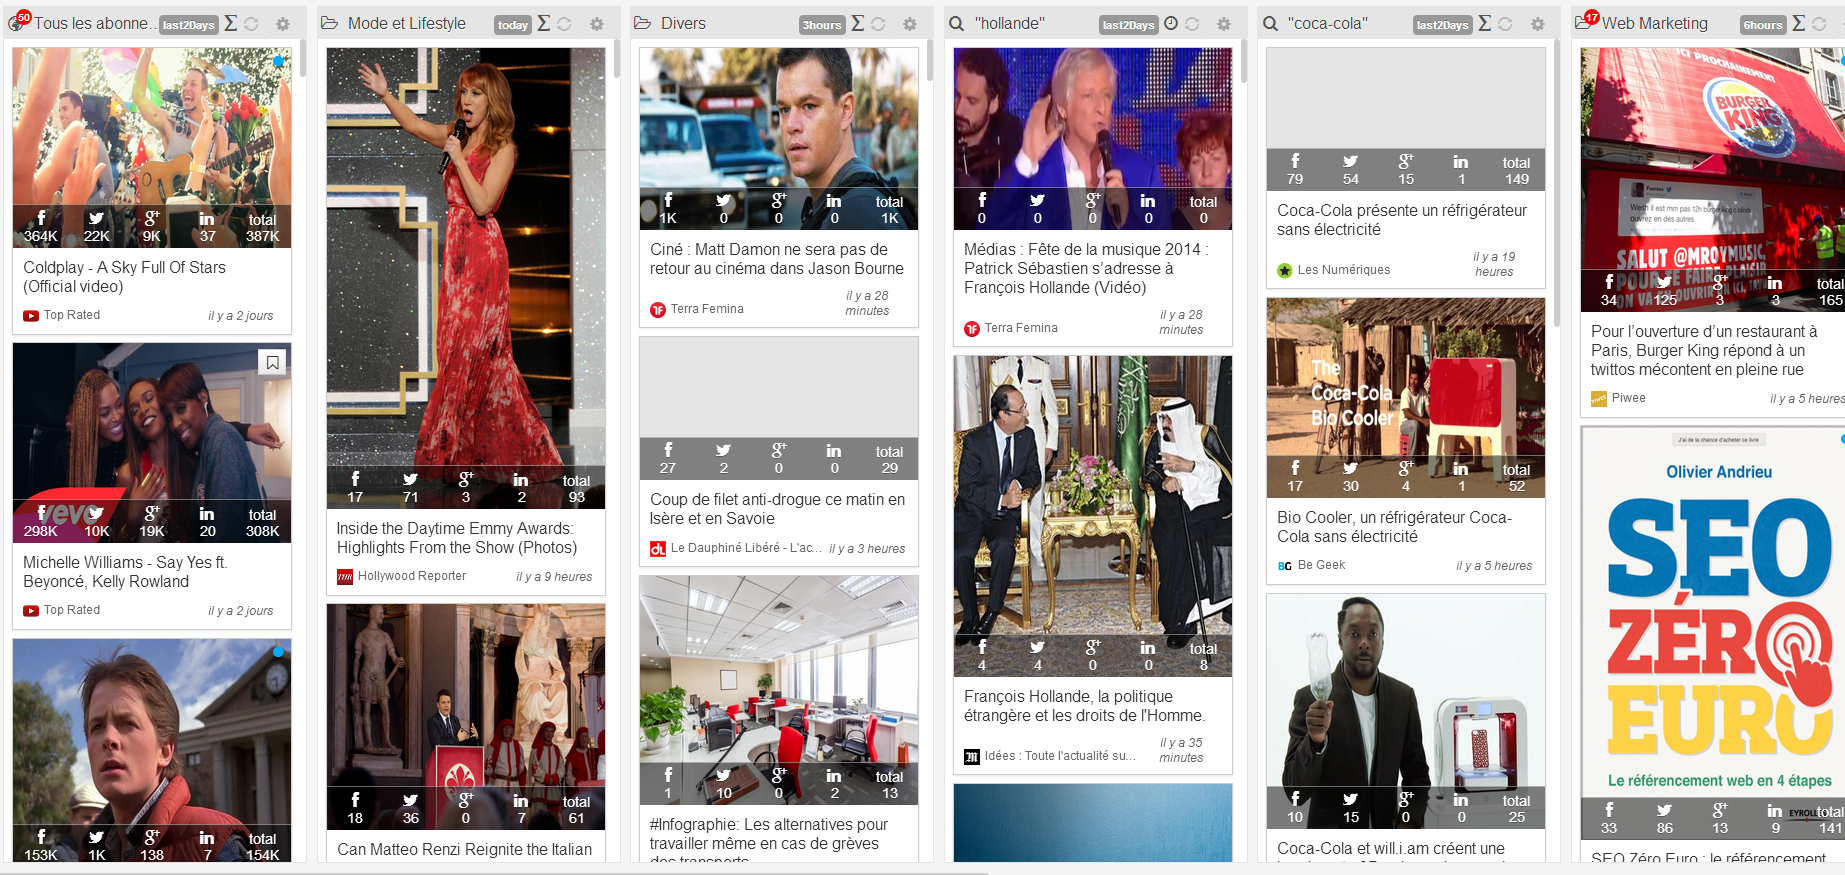Click the Patrick Sébastien video thumbnail

pos(1093,138)
